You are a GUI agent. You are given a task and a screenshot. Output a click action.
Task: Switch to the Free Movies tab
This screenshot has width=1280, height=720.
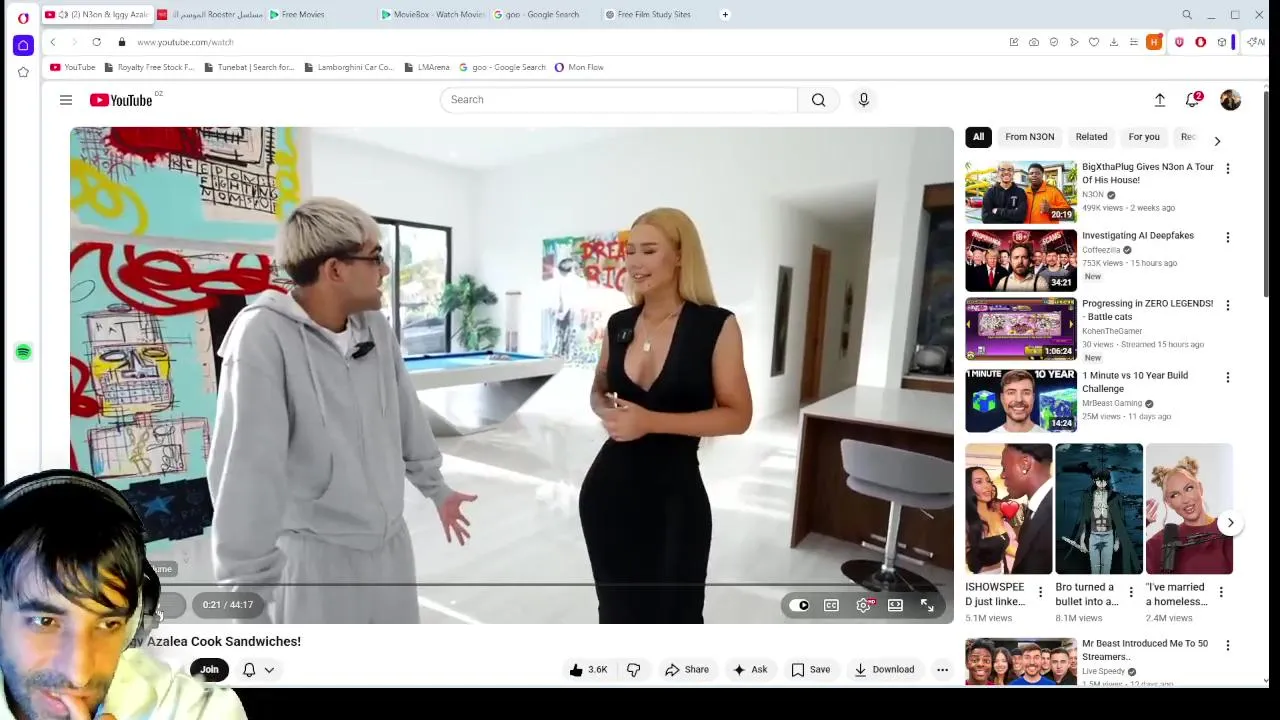click(x=303, y=15)
